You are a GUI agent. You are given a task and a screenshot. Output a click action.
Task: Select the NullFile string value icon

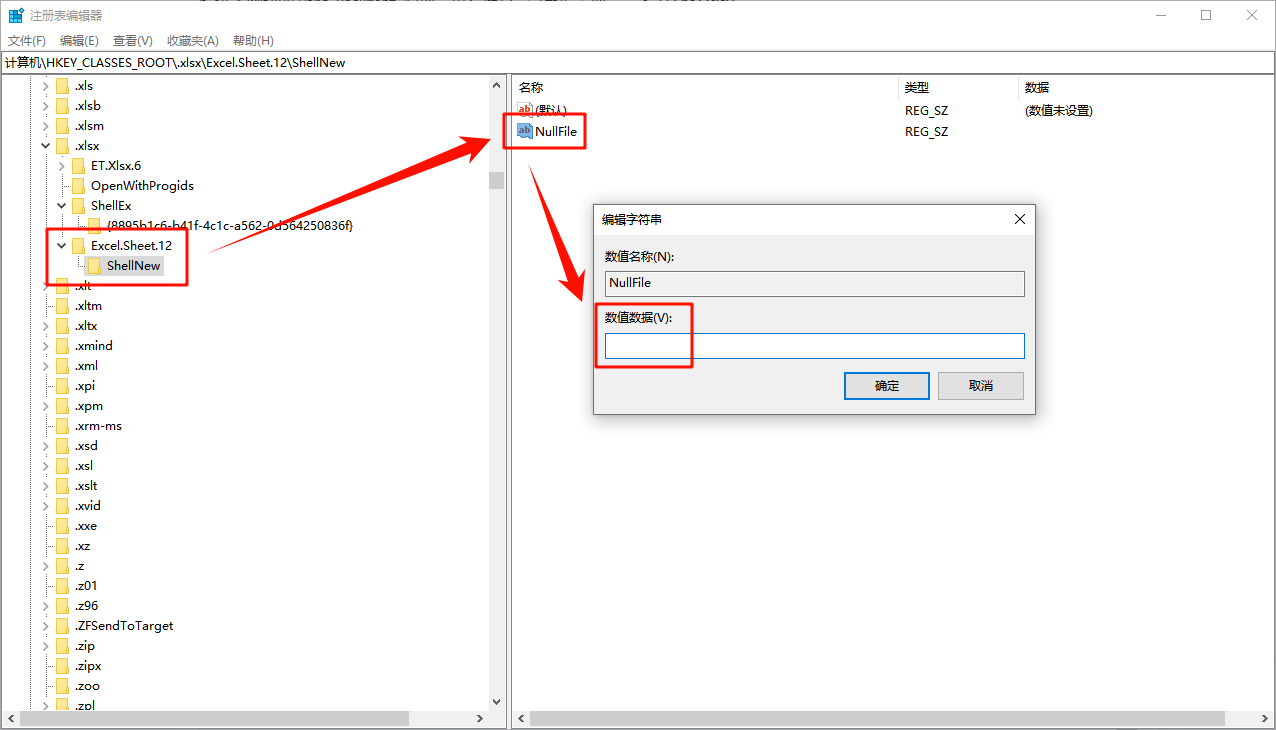(524, 131)
